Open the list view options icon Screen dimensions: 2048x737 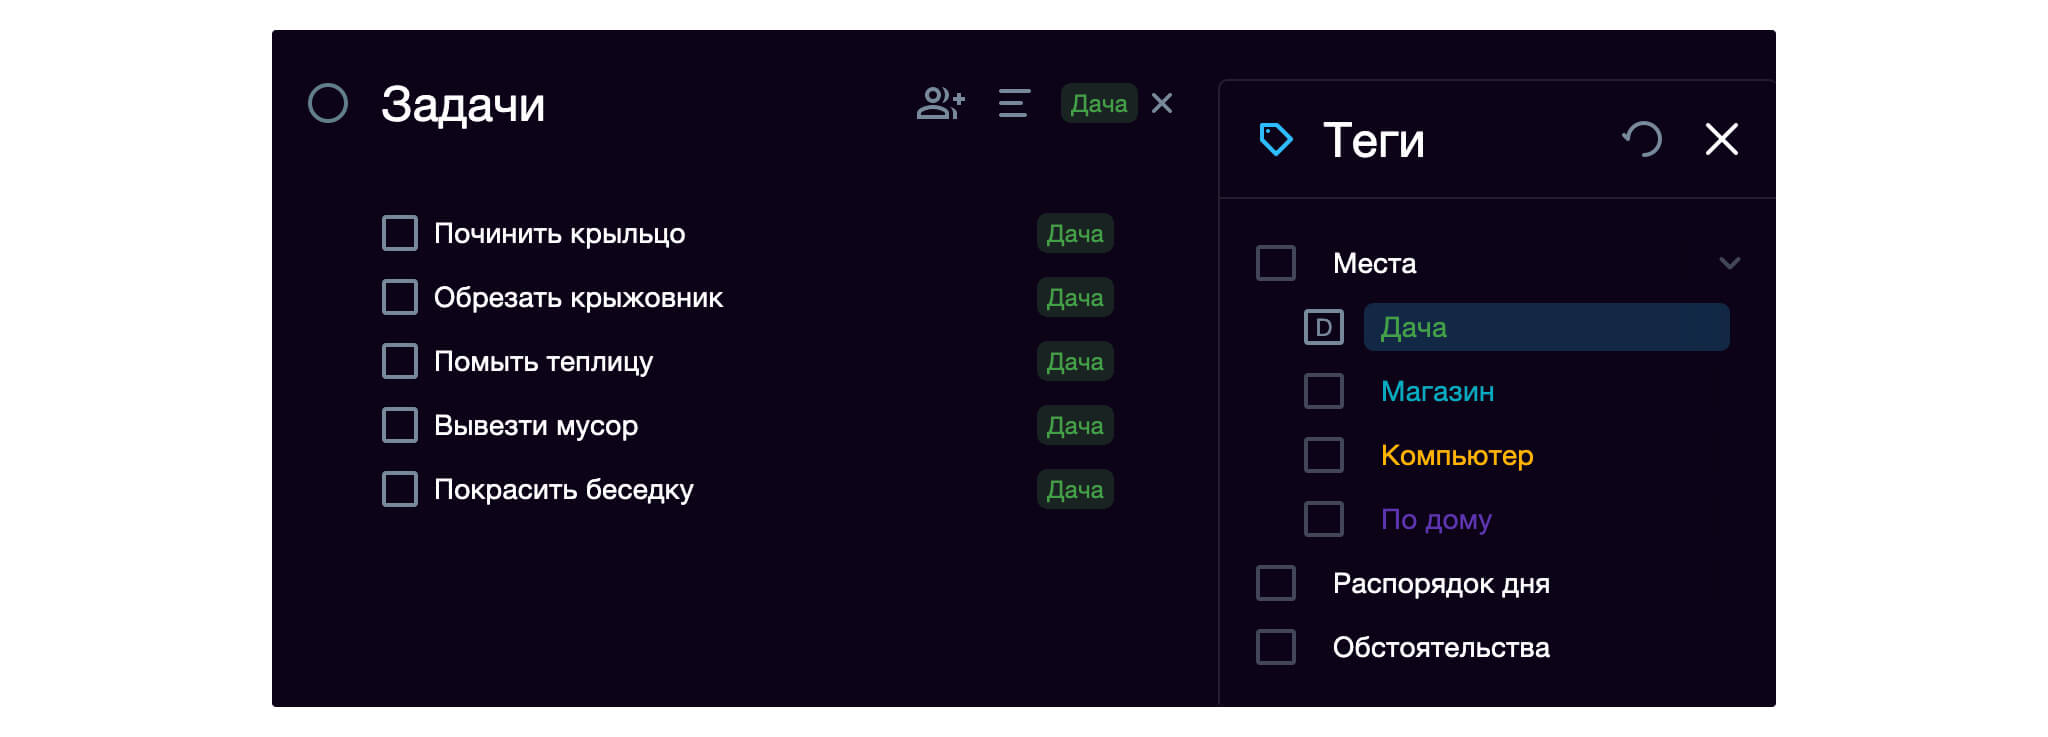(1013, 103)
